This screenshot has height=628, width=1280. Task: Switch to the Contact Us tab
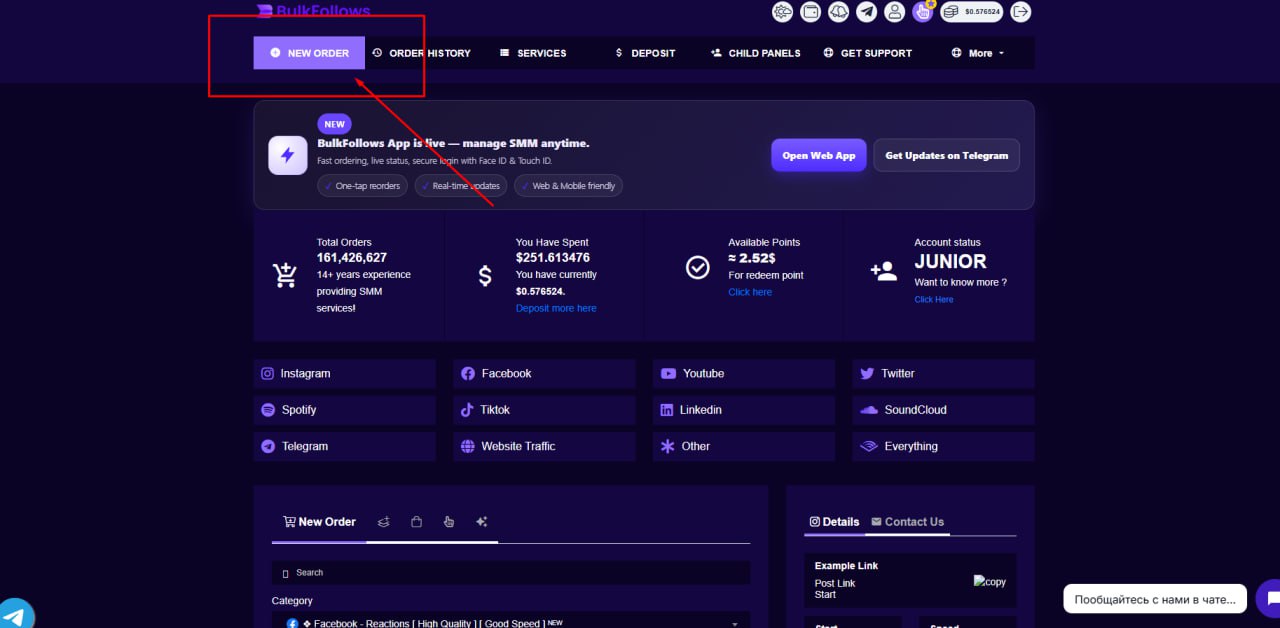[x=907, y=522]
